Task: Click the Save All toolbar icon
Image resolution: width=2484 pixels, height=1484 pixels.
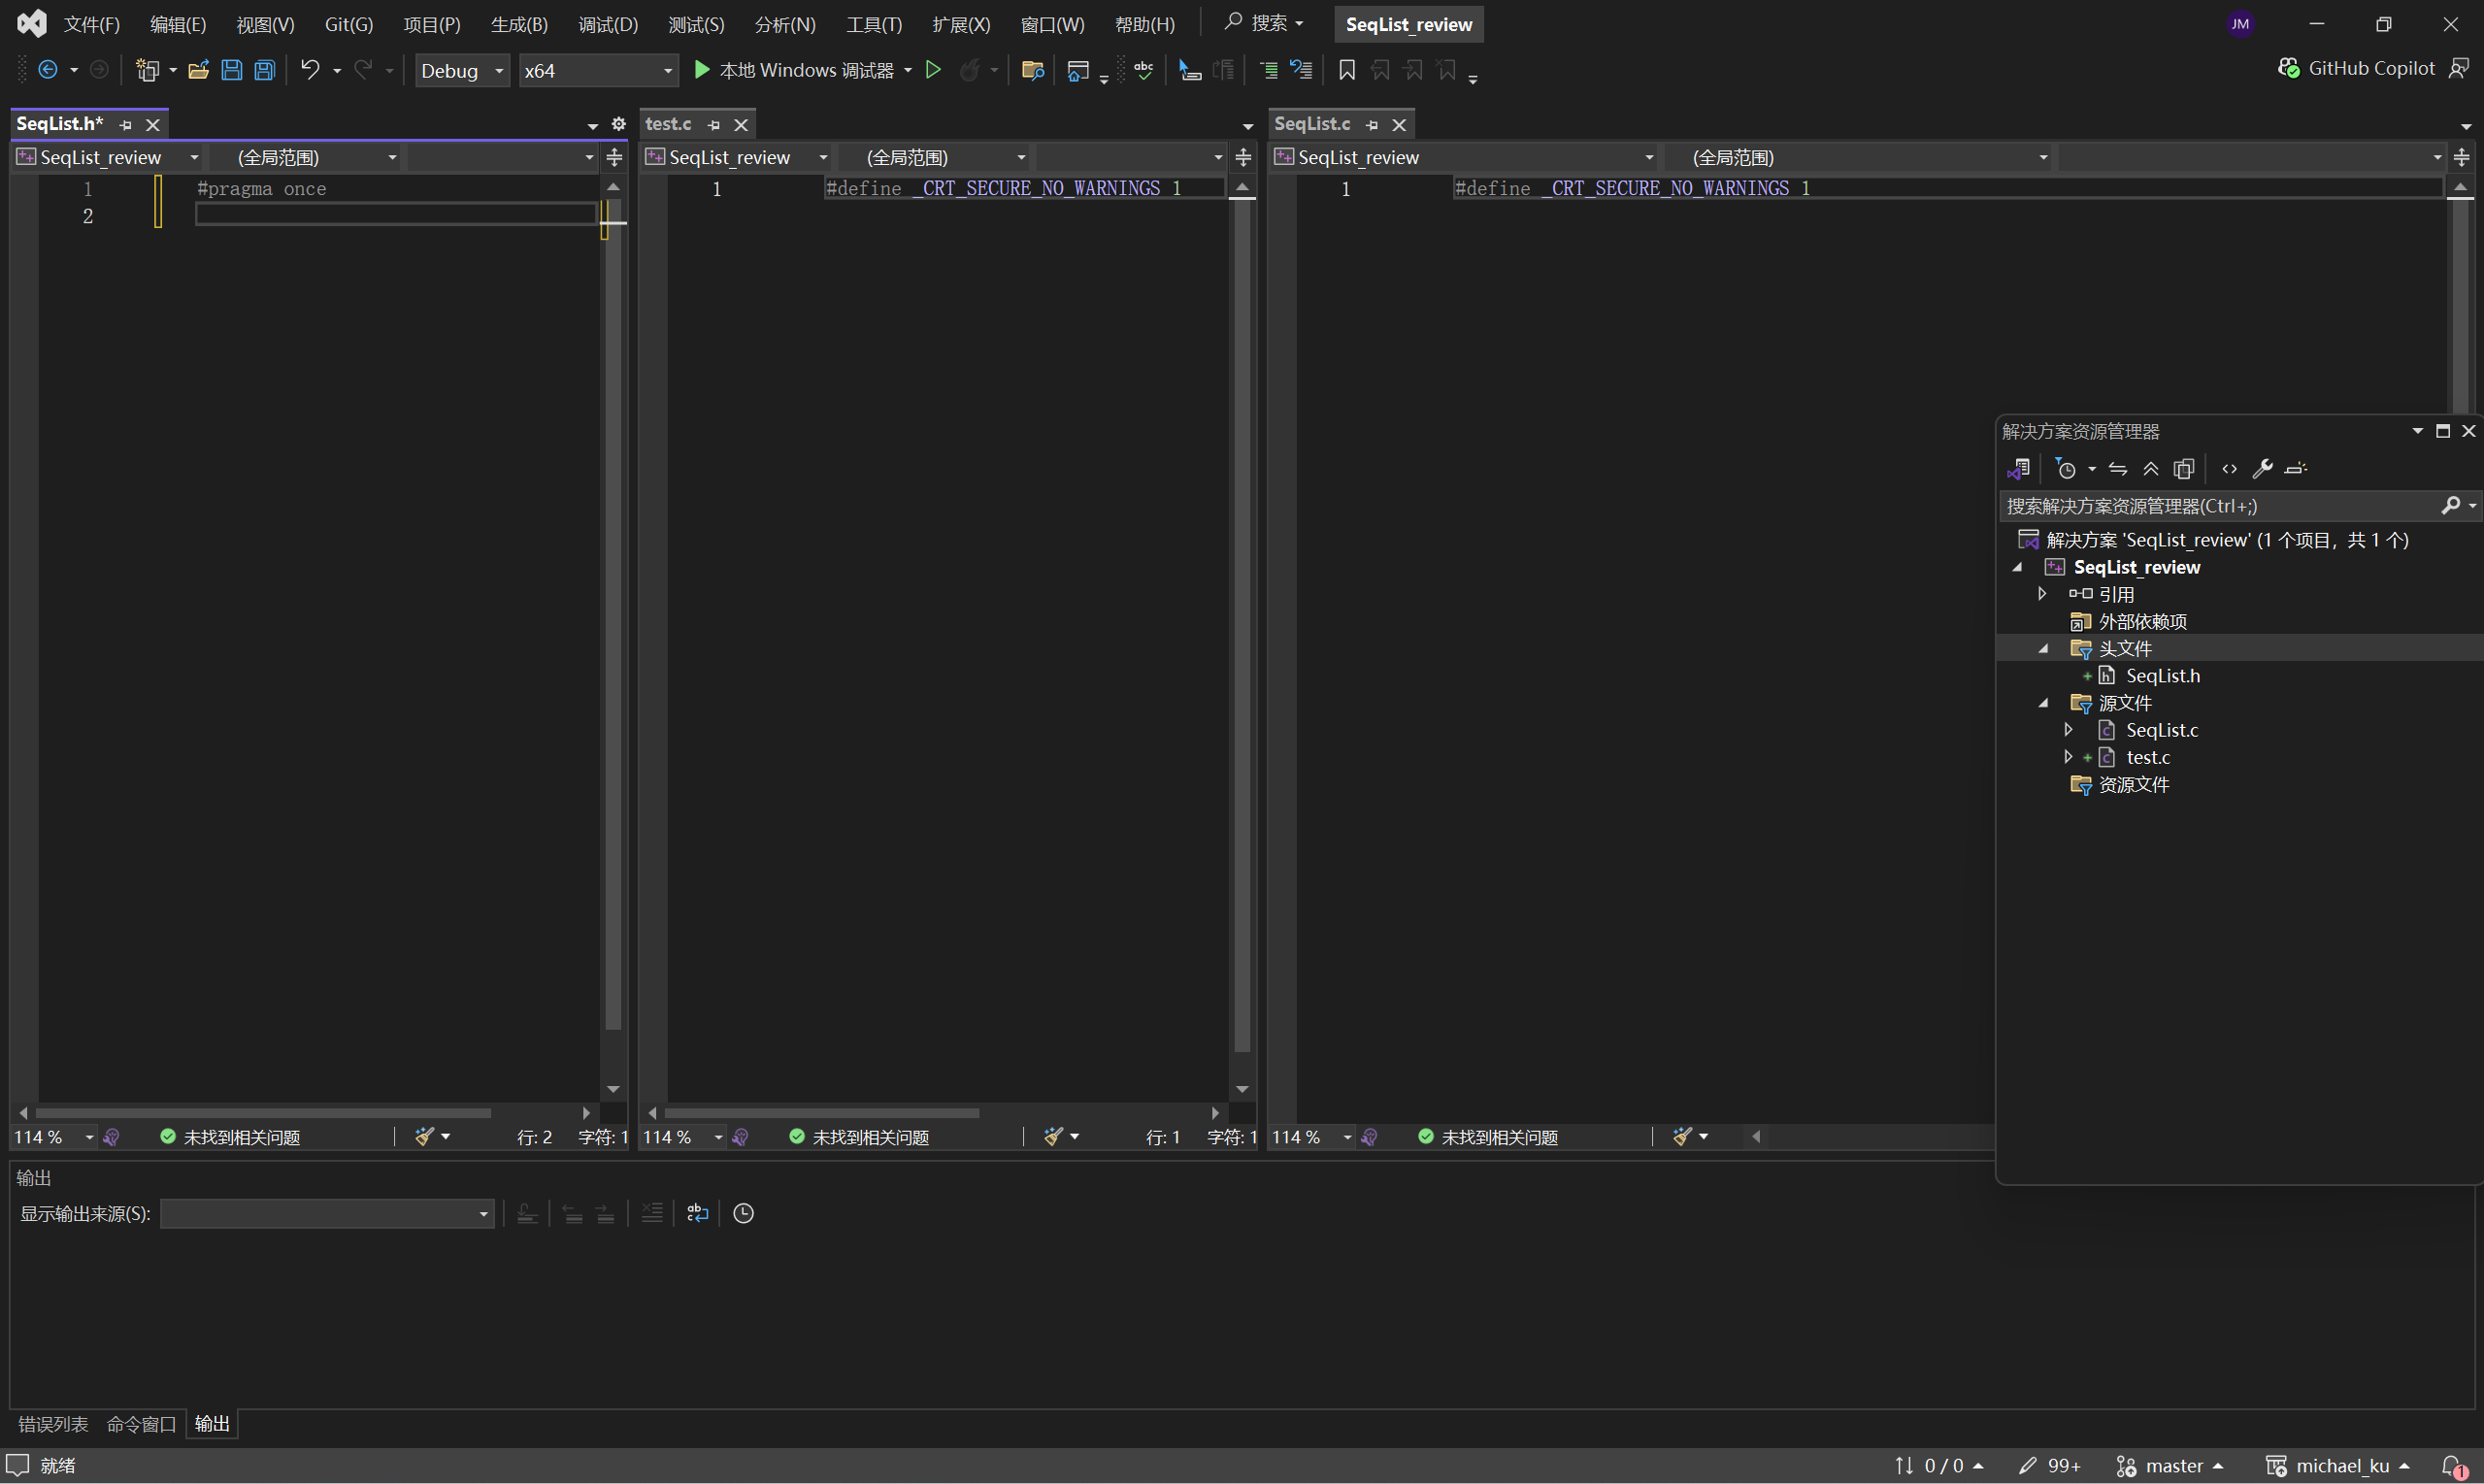Action: coord(265,70)
